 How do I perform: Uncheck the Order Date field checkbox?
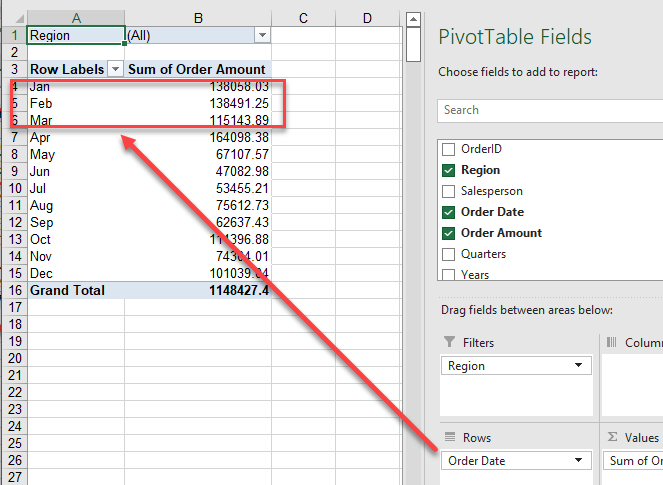[448, 212]
